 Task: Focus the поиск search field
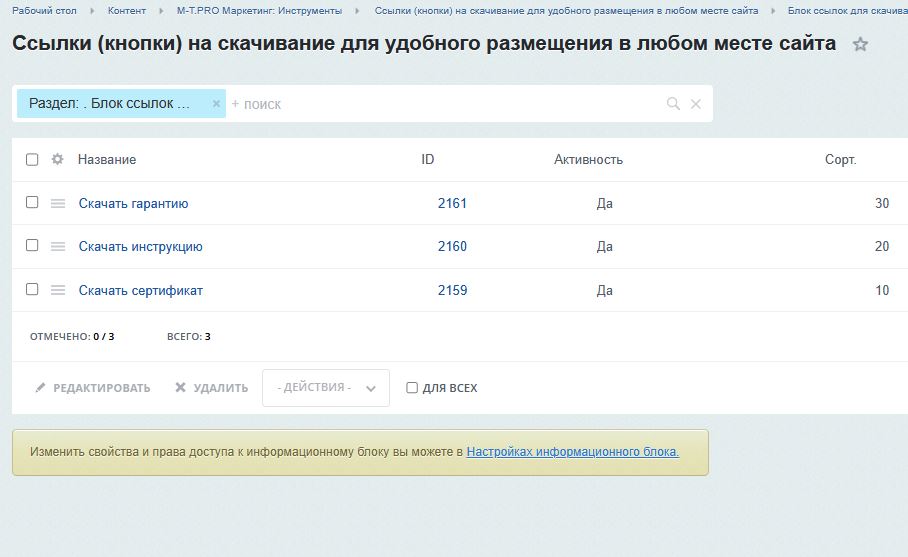pyautogui.click(x=446, y=104)
